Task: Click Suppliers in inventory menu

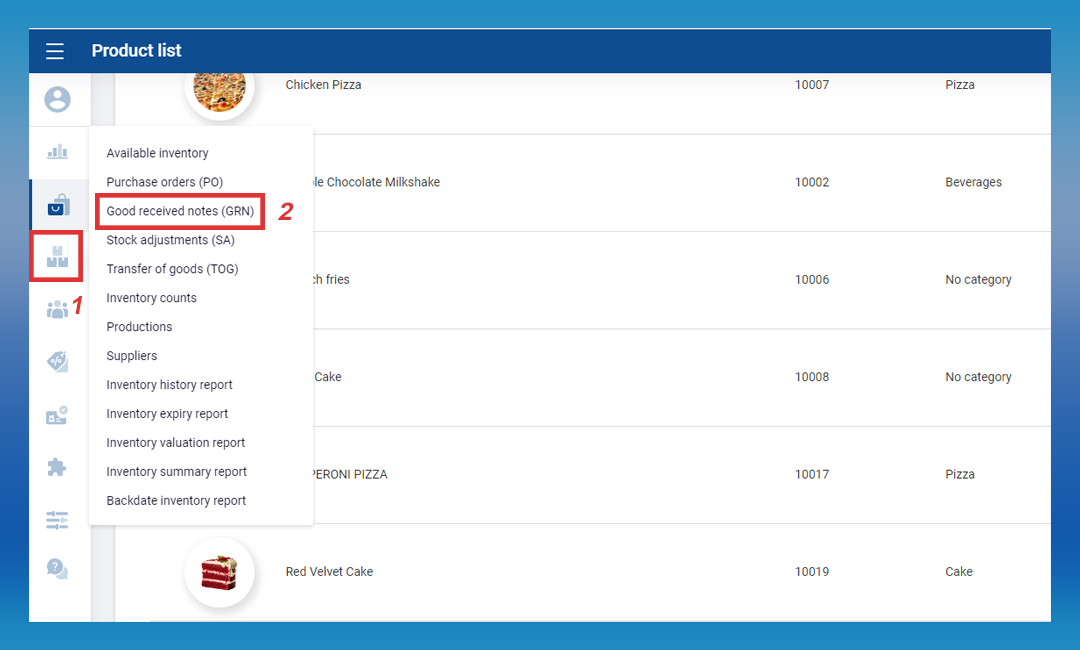Action: click(x=131, y=356)
